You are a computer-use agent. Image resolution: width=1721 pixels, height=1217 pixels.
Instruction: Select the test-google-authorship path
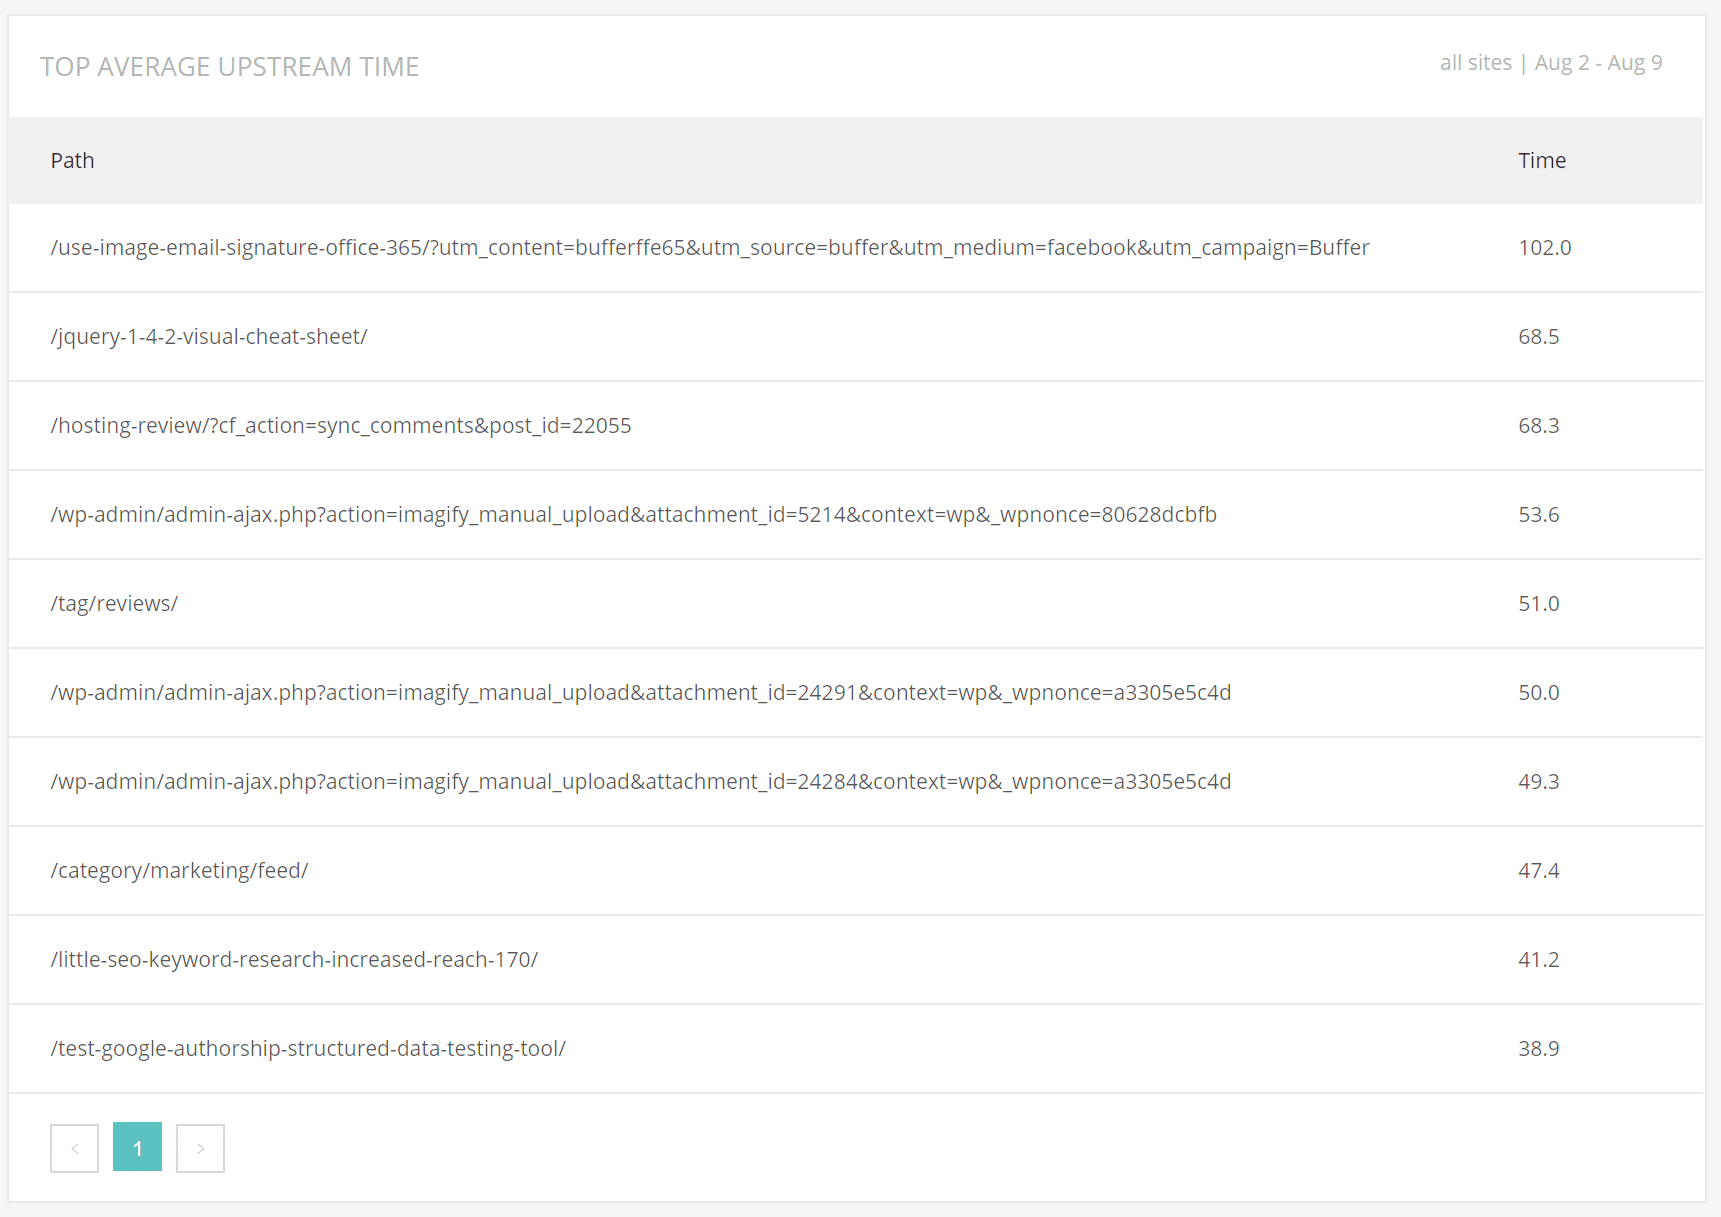click(x=308, y=1048)
